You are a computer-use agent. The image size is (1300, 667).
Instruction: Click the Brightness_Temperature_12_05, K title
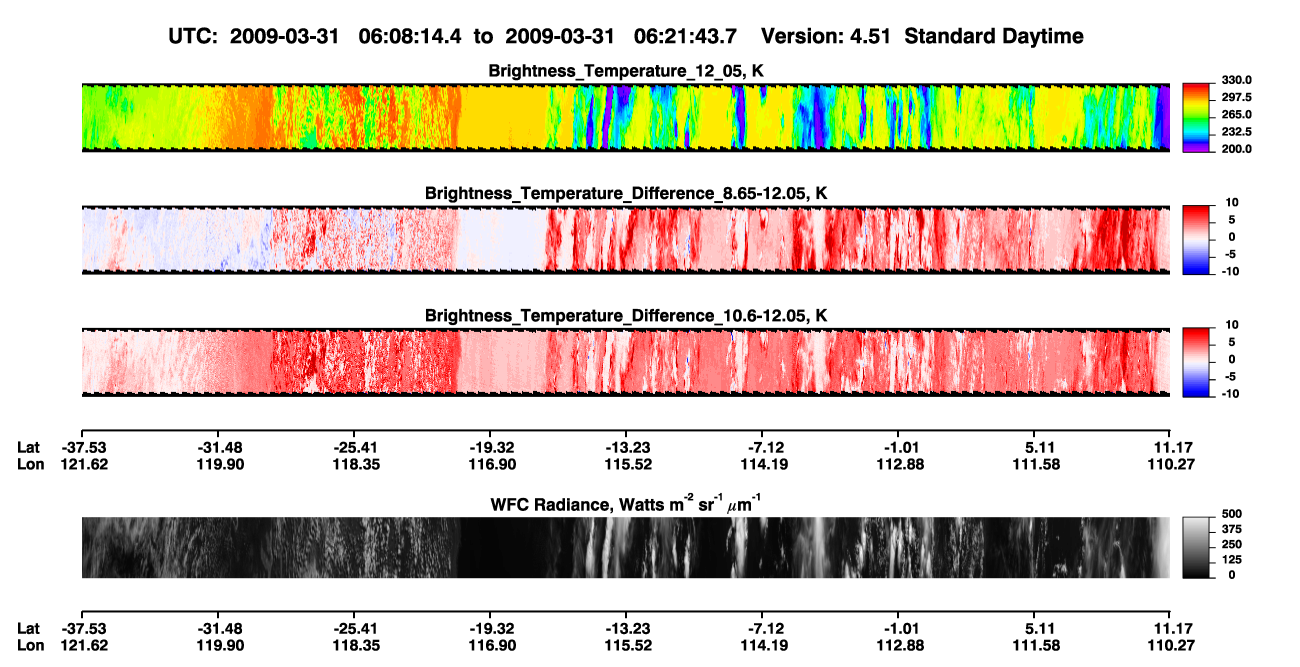tap(626, 71)
